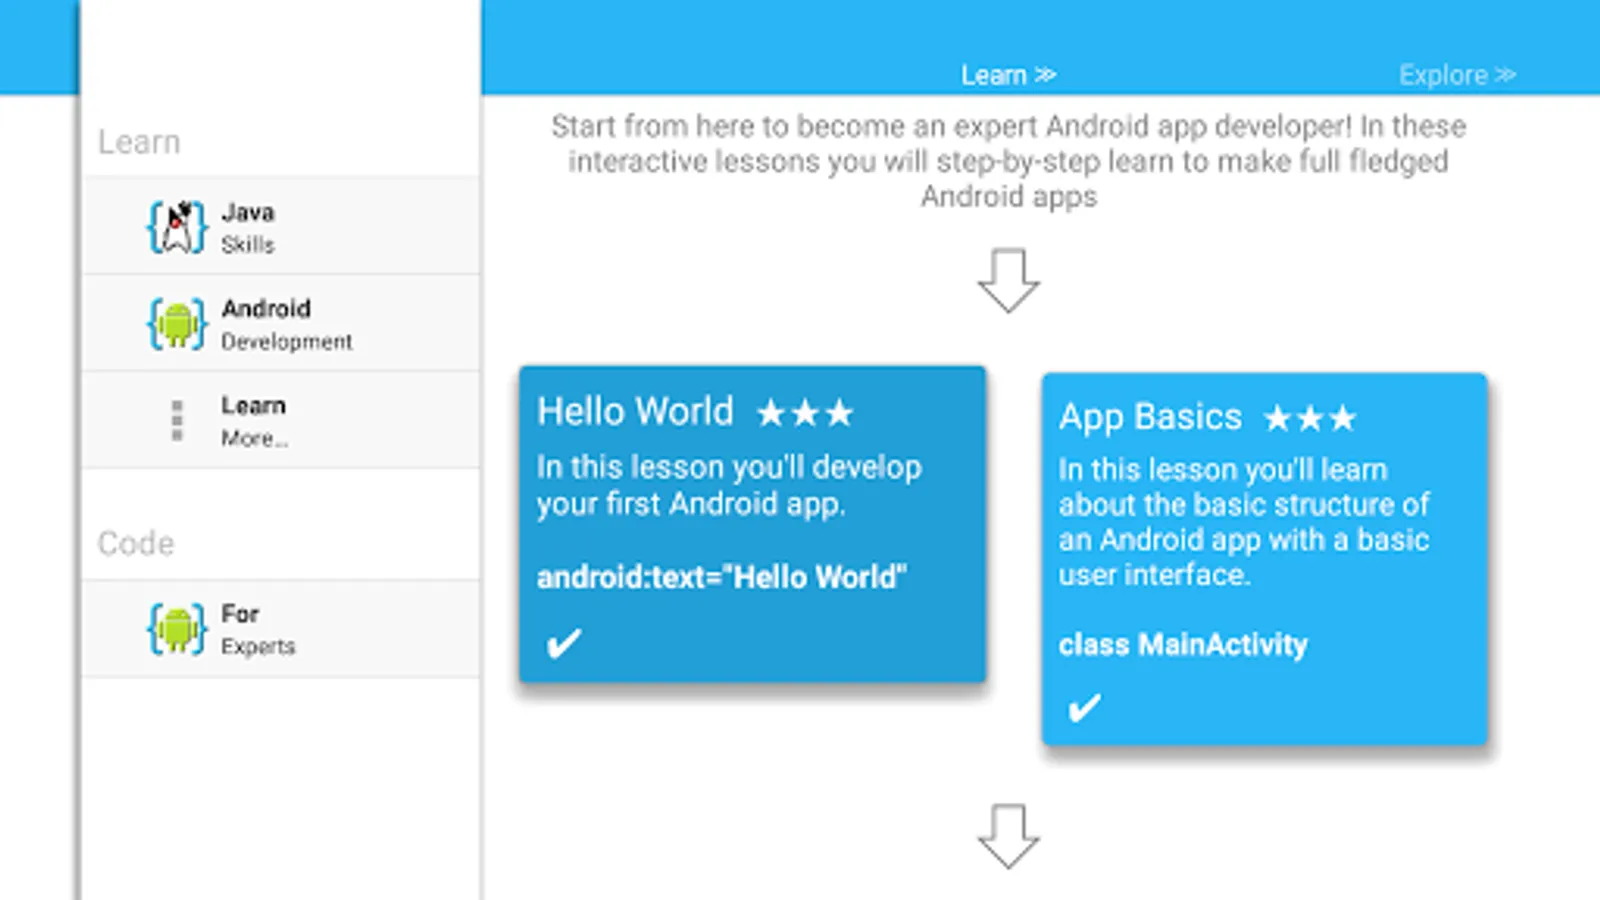Click the down arrow below the intro text

point(1008,280)
